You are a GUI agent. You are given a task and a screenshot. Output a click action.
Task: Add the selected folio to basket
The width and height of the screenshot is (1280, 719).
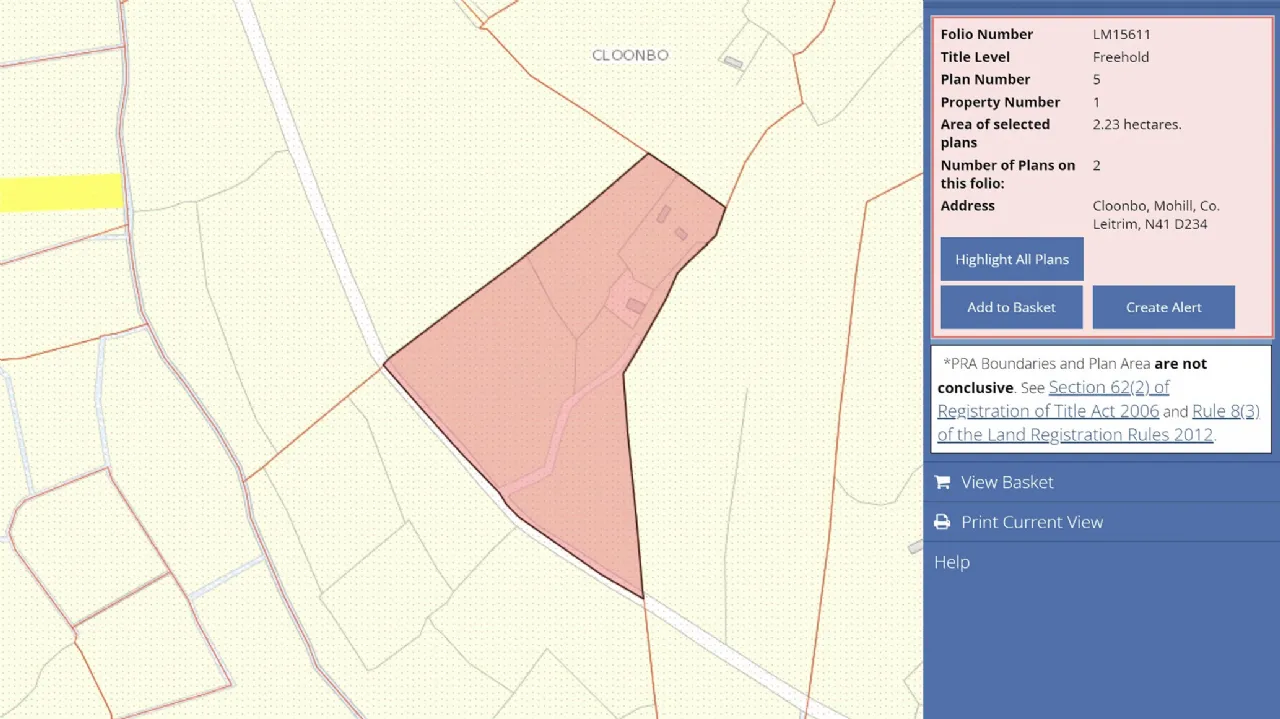(1011, 307)
